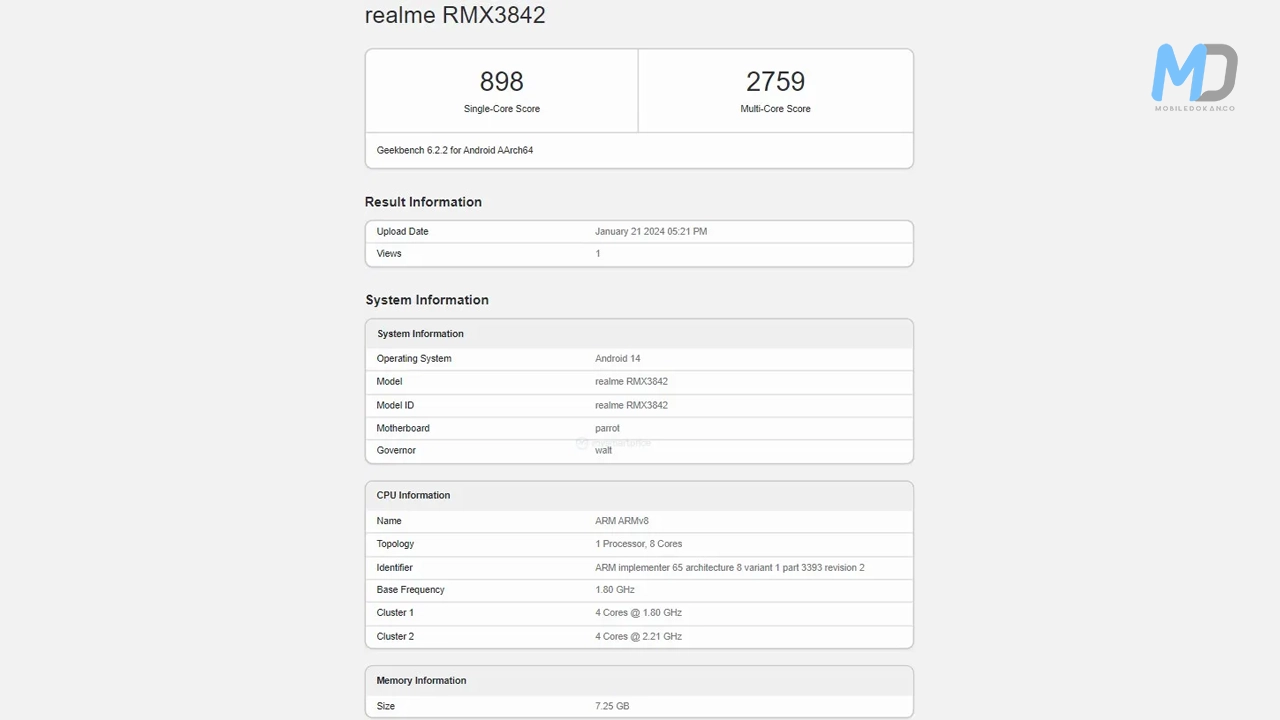The width and height of the screenshot is (1280, 720).
Task: Select the 898 Single-Core Score
Action: (501, 82)
